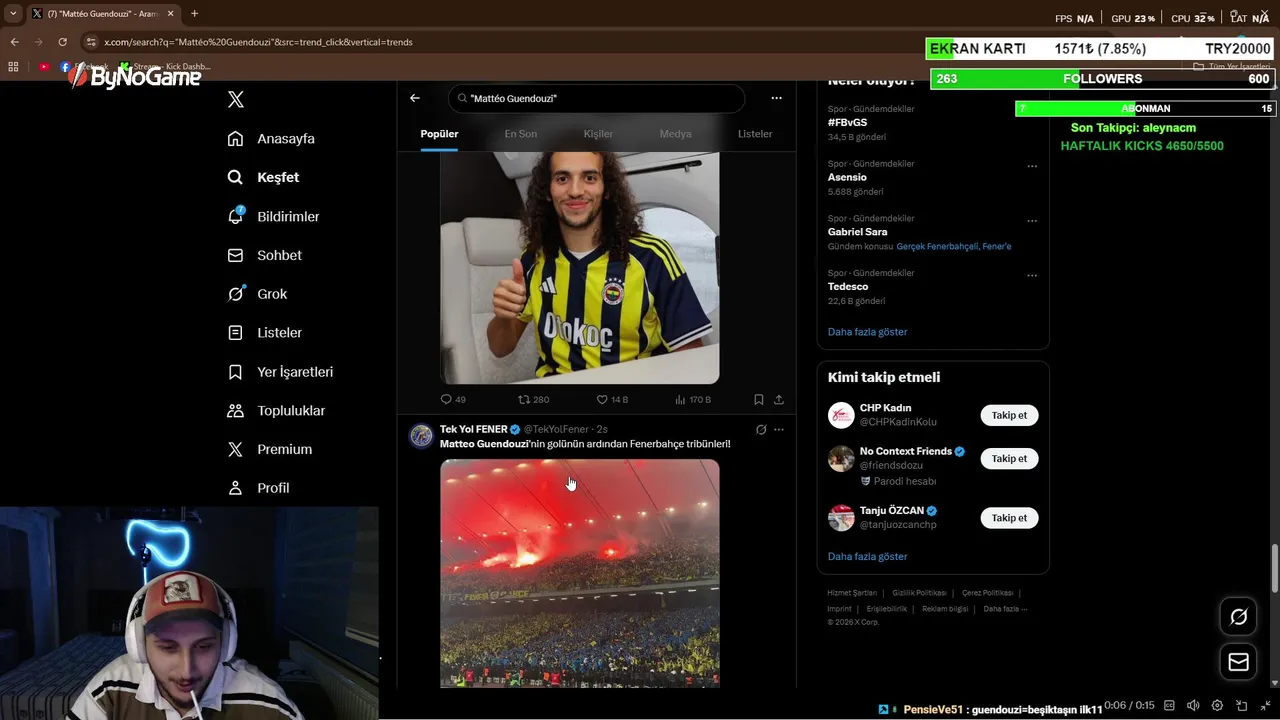The height and width of the screenshot is (720, 1280).
Task: Click Daha fazla göster under Kimi takip etmeli
Action: (x=868, y=557)
